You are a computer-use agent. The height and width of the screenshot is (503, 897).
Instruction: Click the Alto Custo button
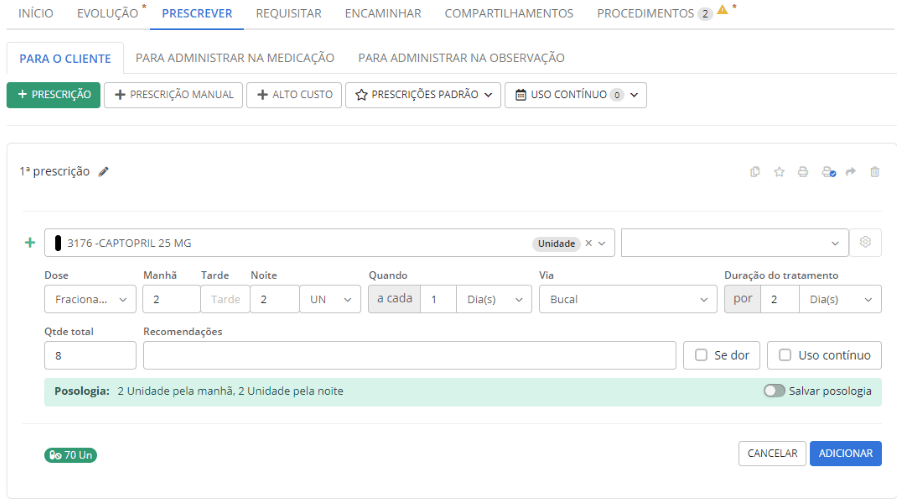(294, 95)
